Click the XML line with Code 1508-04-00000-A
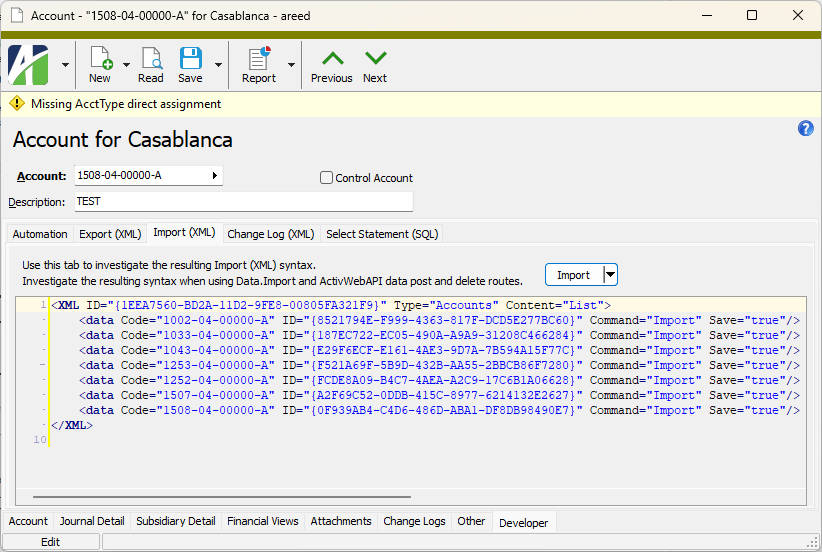 coord(439,410)
